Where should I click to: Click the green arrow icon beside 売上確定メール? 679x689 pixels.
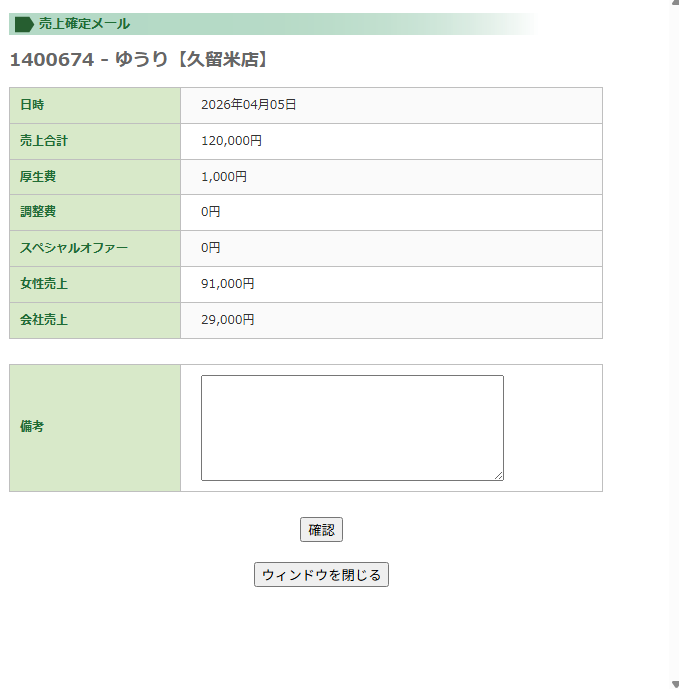coord(24,24)
